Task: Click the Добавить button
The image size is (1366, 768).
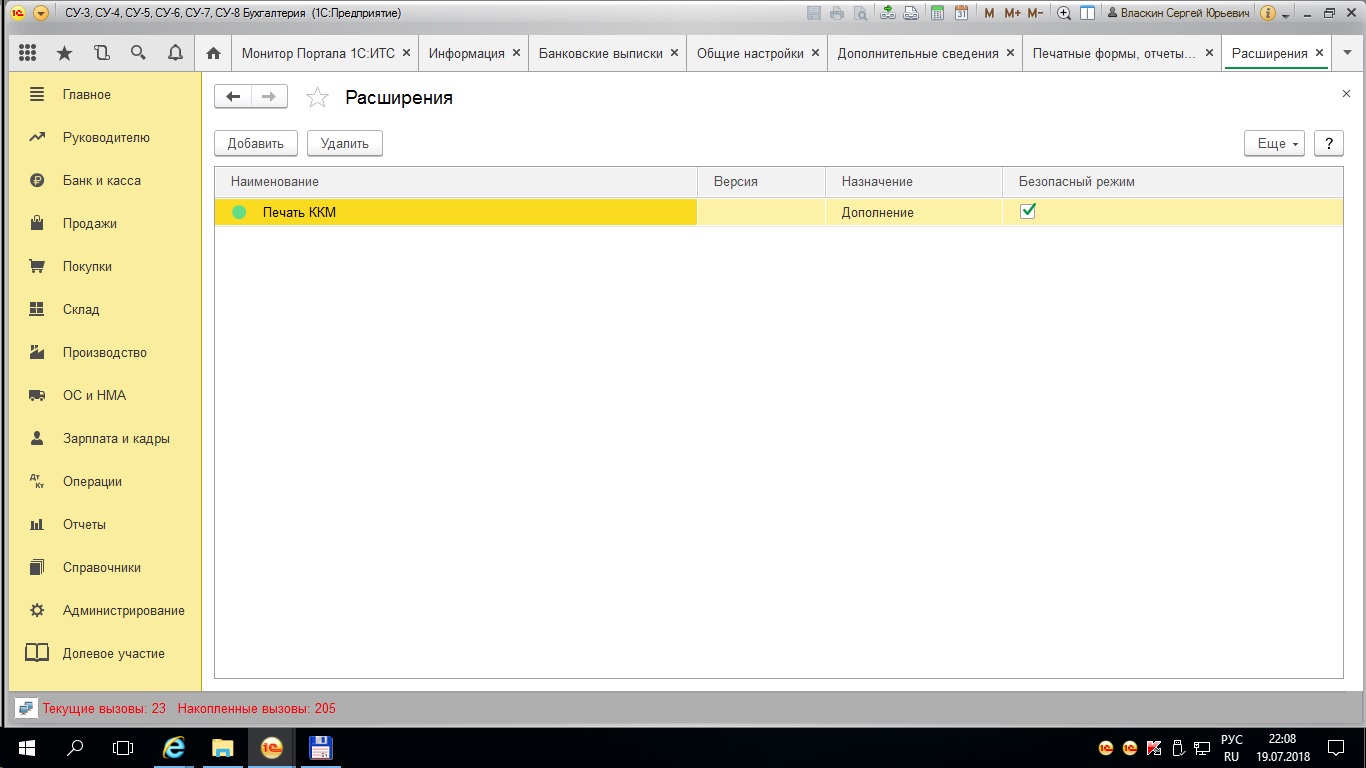Action: click(256, 143)
